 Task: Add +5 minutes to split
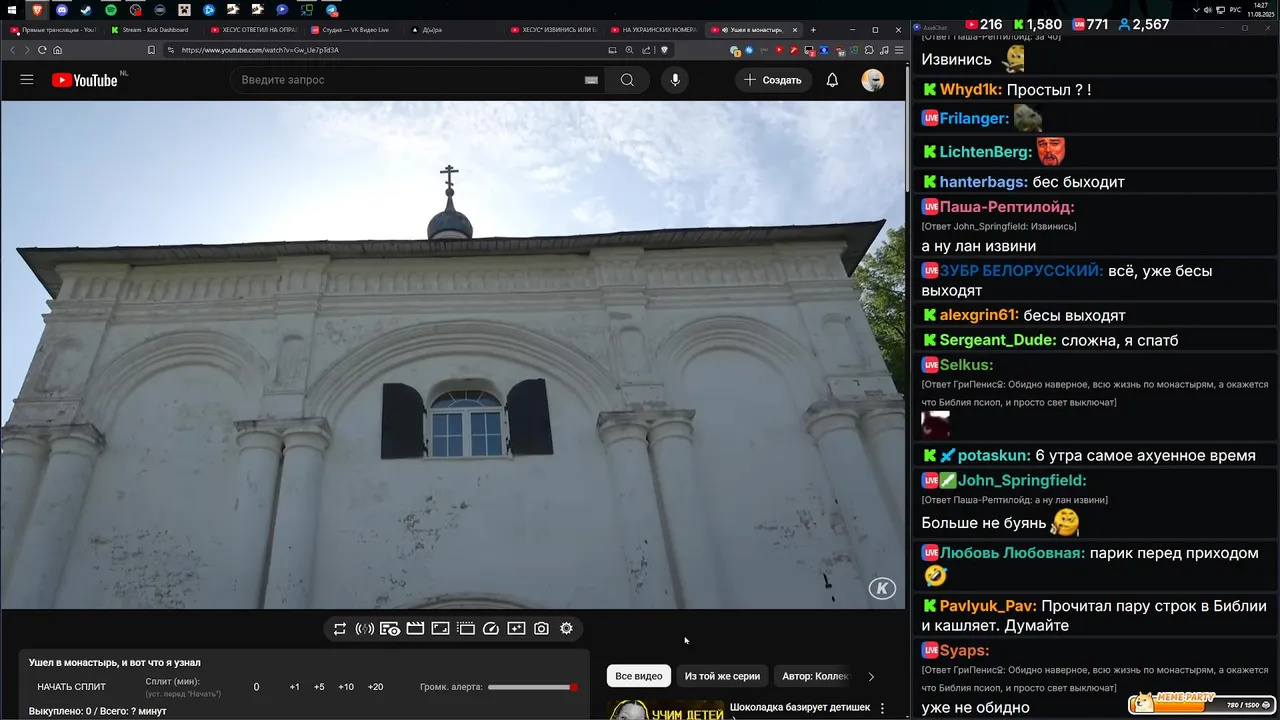319,687
